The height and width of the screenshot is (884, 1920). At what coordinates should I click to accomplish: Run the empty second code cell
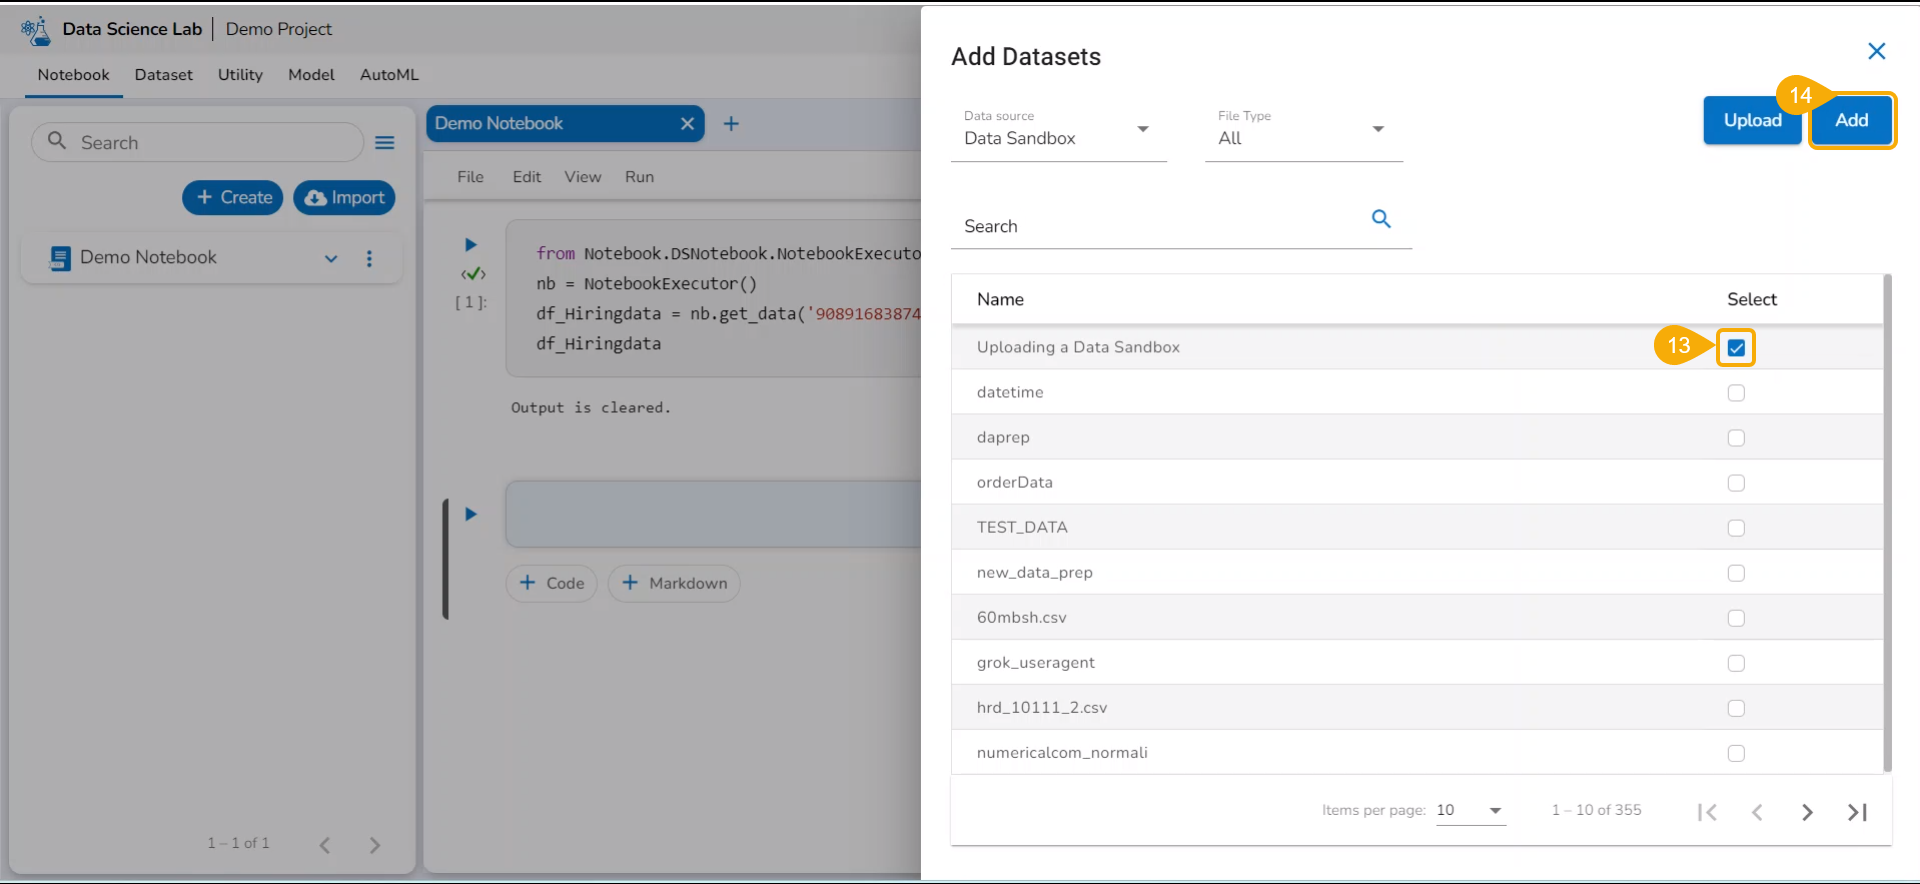[470, 514]
